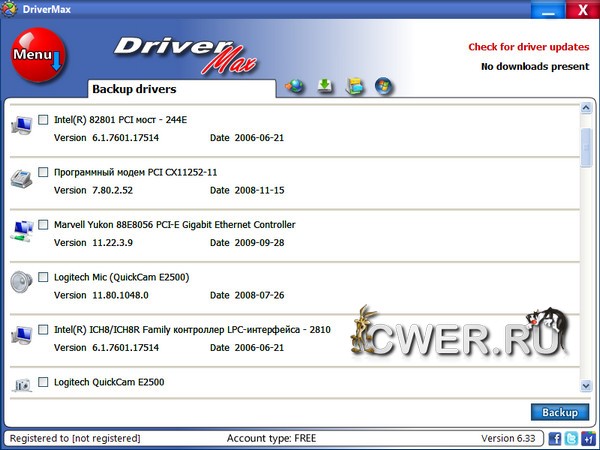
Task: Click the globe online driver updates icon
Action: 294,86
